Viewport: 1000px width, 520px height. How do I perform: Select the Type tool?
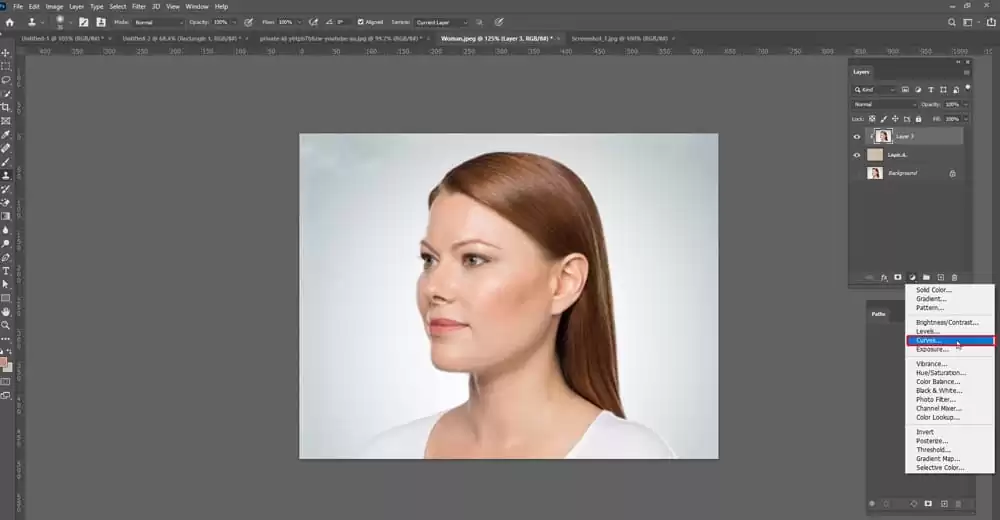coord(6,271)
